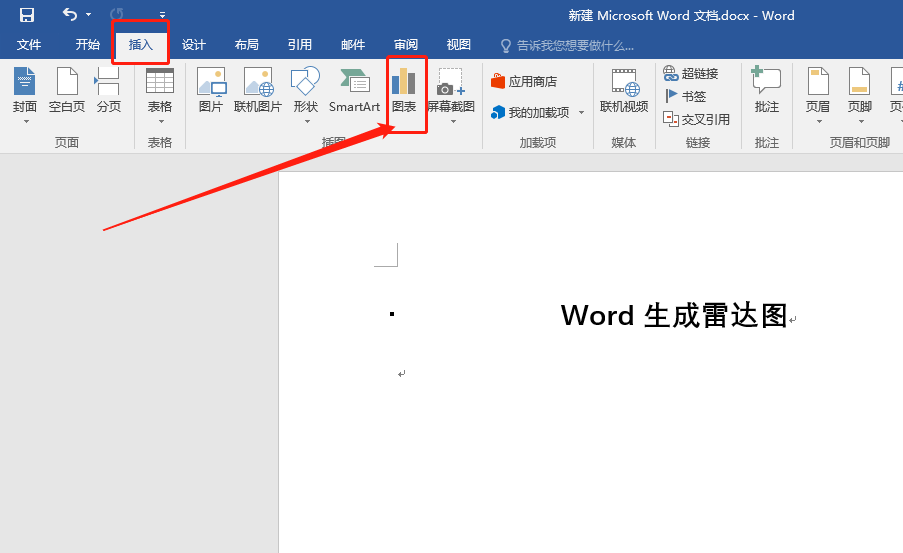Insert a cover page with 封面

(x=25, y=89)
